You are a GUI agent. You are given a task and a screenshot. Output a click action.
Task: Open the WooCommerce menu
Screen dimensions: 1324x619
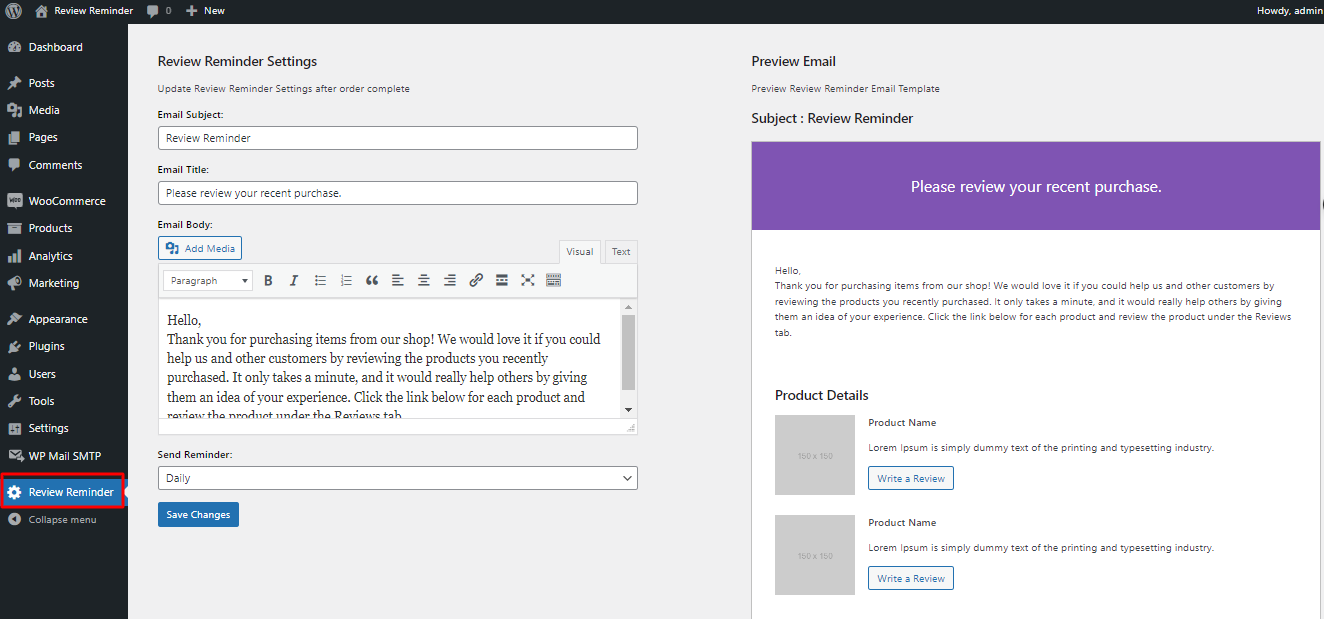click(66, 201)
